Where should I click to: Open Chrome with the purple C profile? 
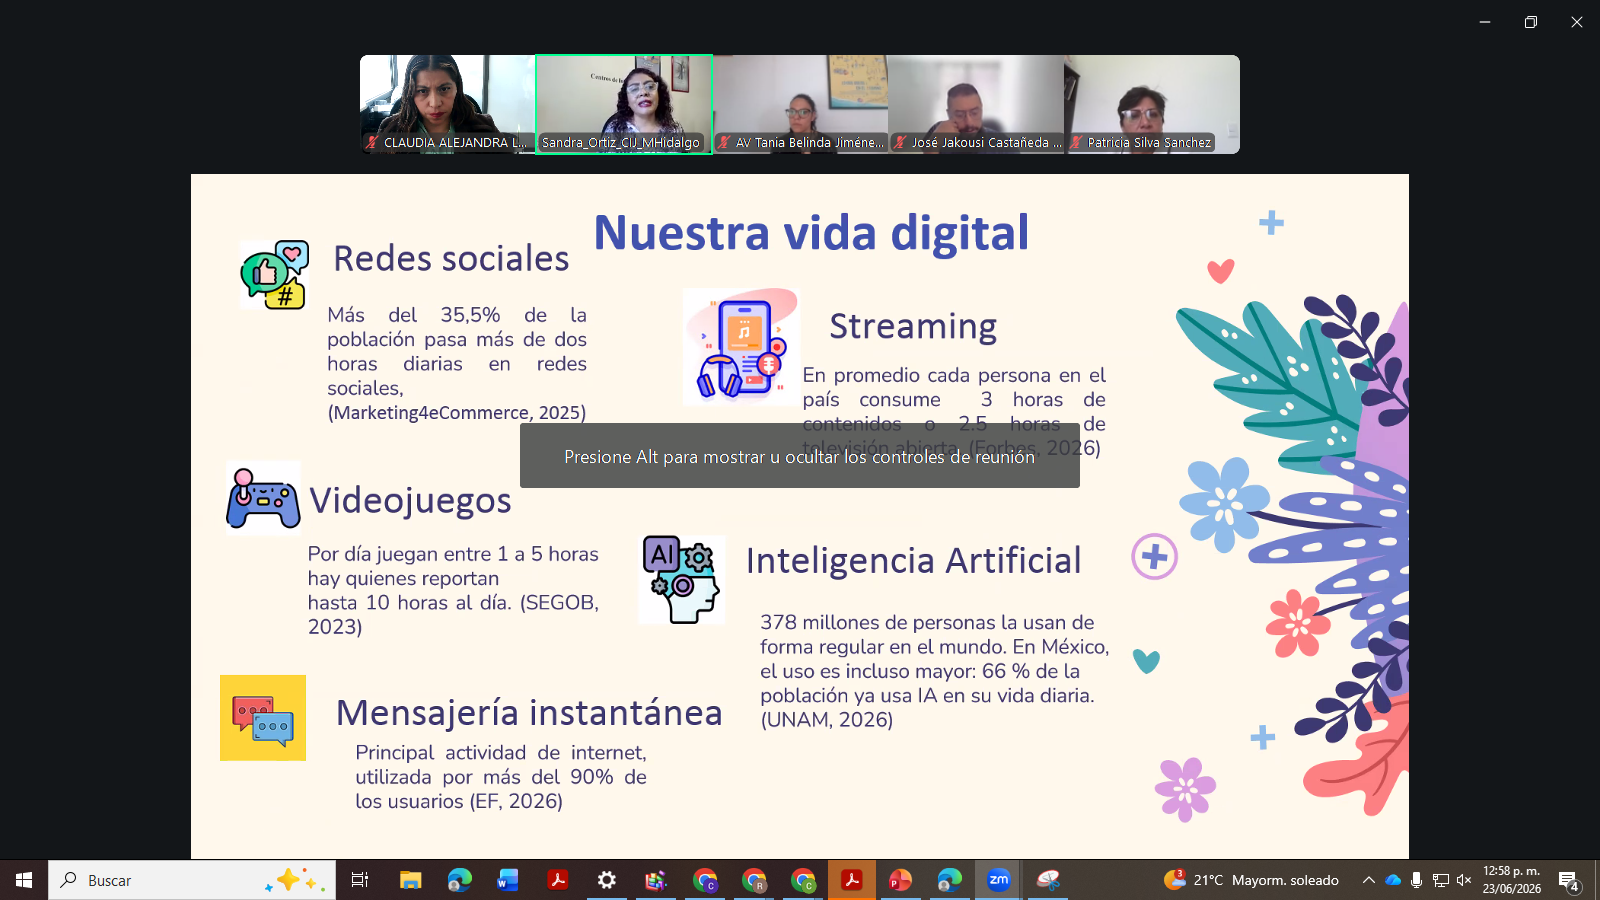(x=705, y=880)
